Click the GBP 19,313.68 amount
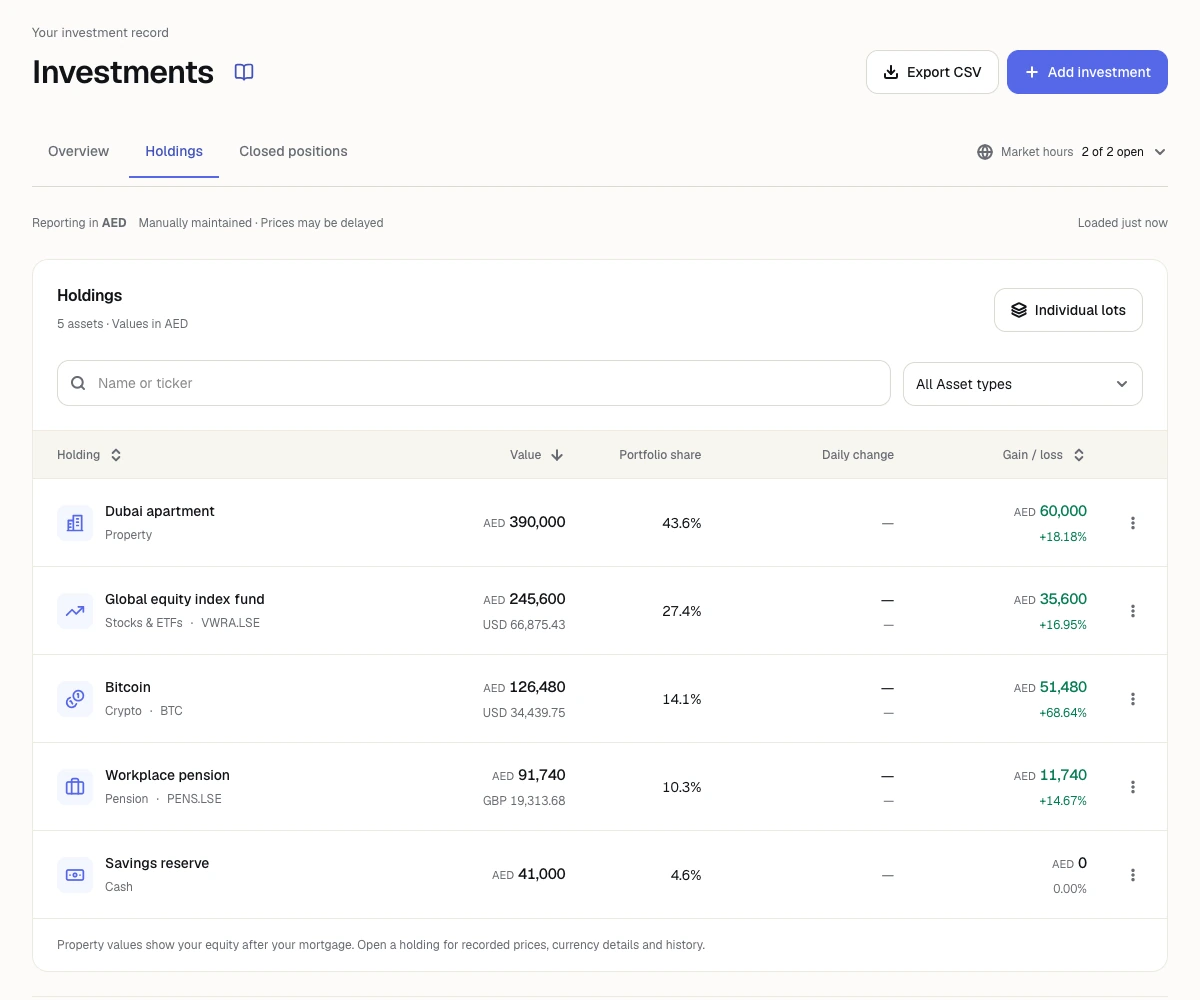This screenshot has width=1200, height=1000. [524, 801]
